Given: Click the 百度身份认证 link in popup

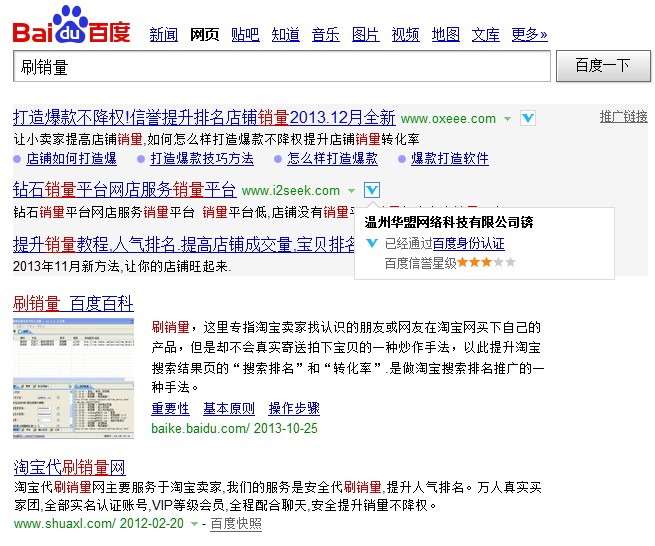Looking at the screenshot, I should (468, 243).
